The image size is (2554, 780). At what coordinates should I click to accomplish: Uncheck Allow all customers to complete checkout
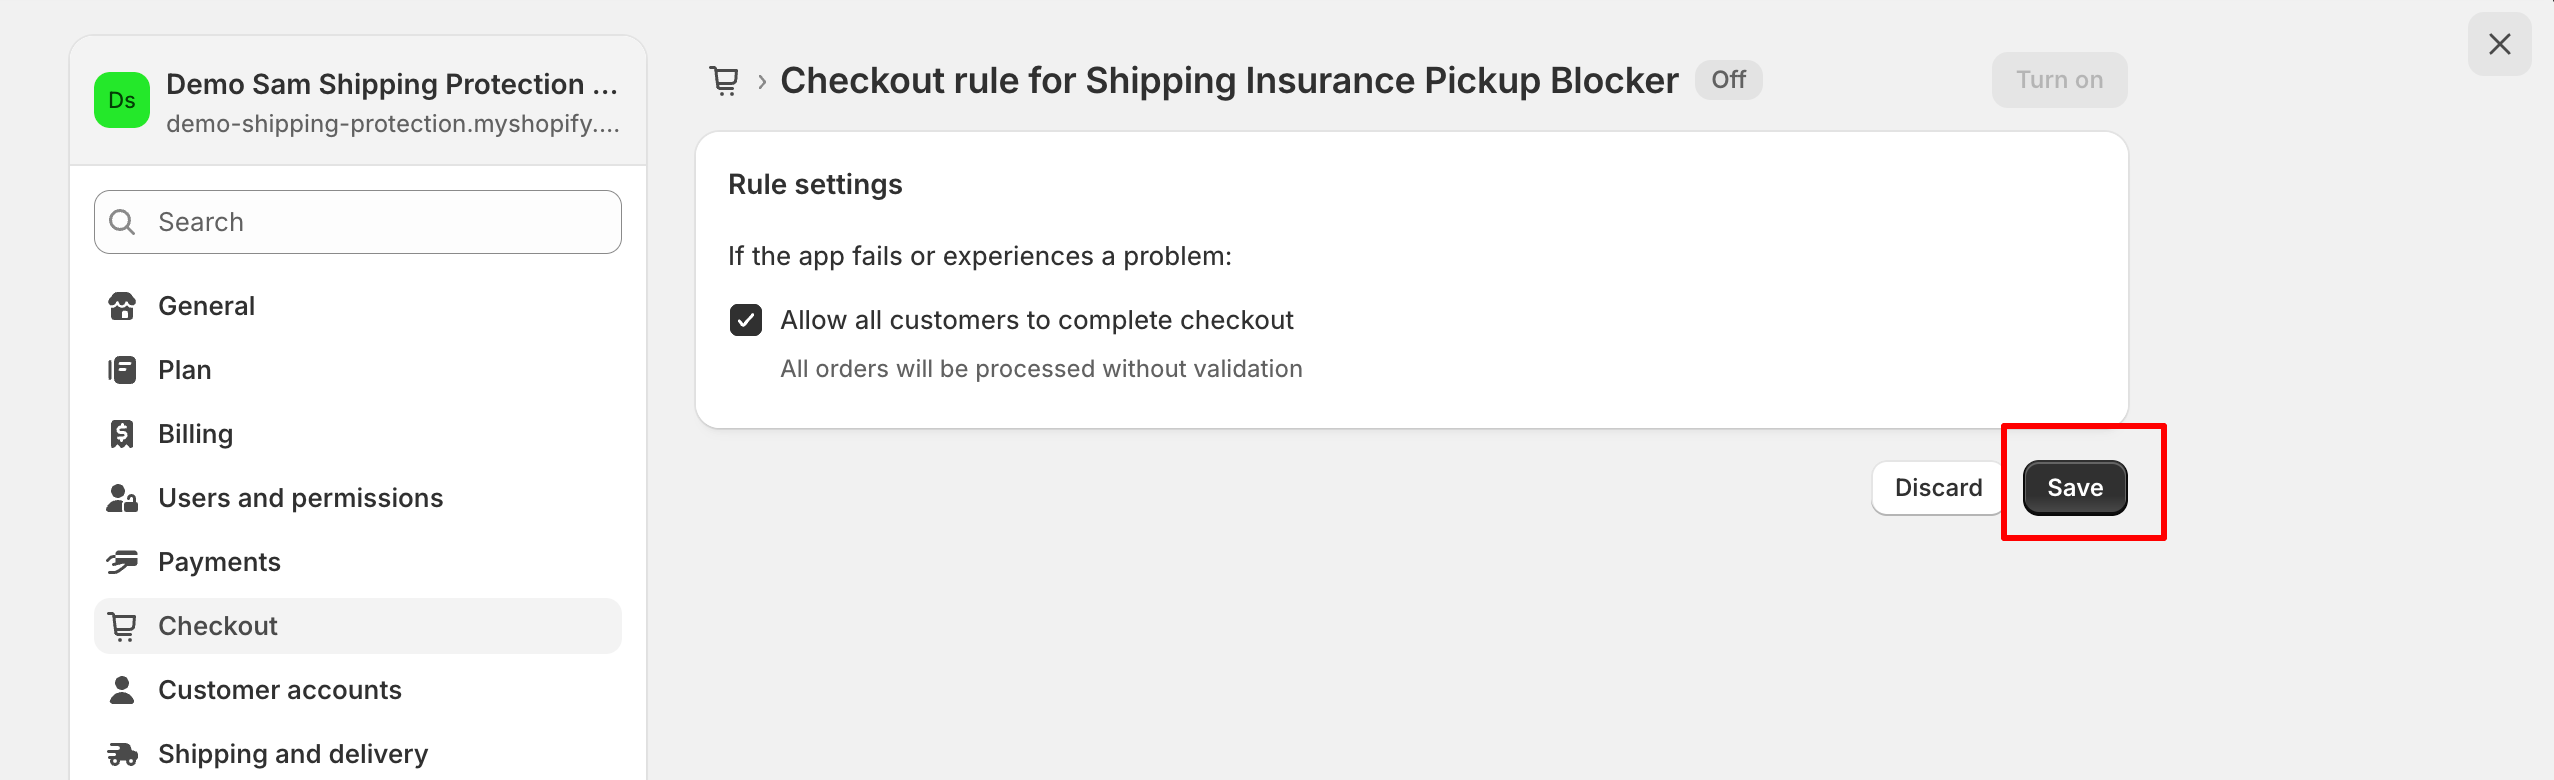point(746,320)
